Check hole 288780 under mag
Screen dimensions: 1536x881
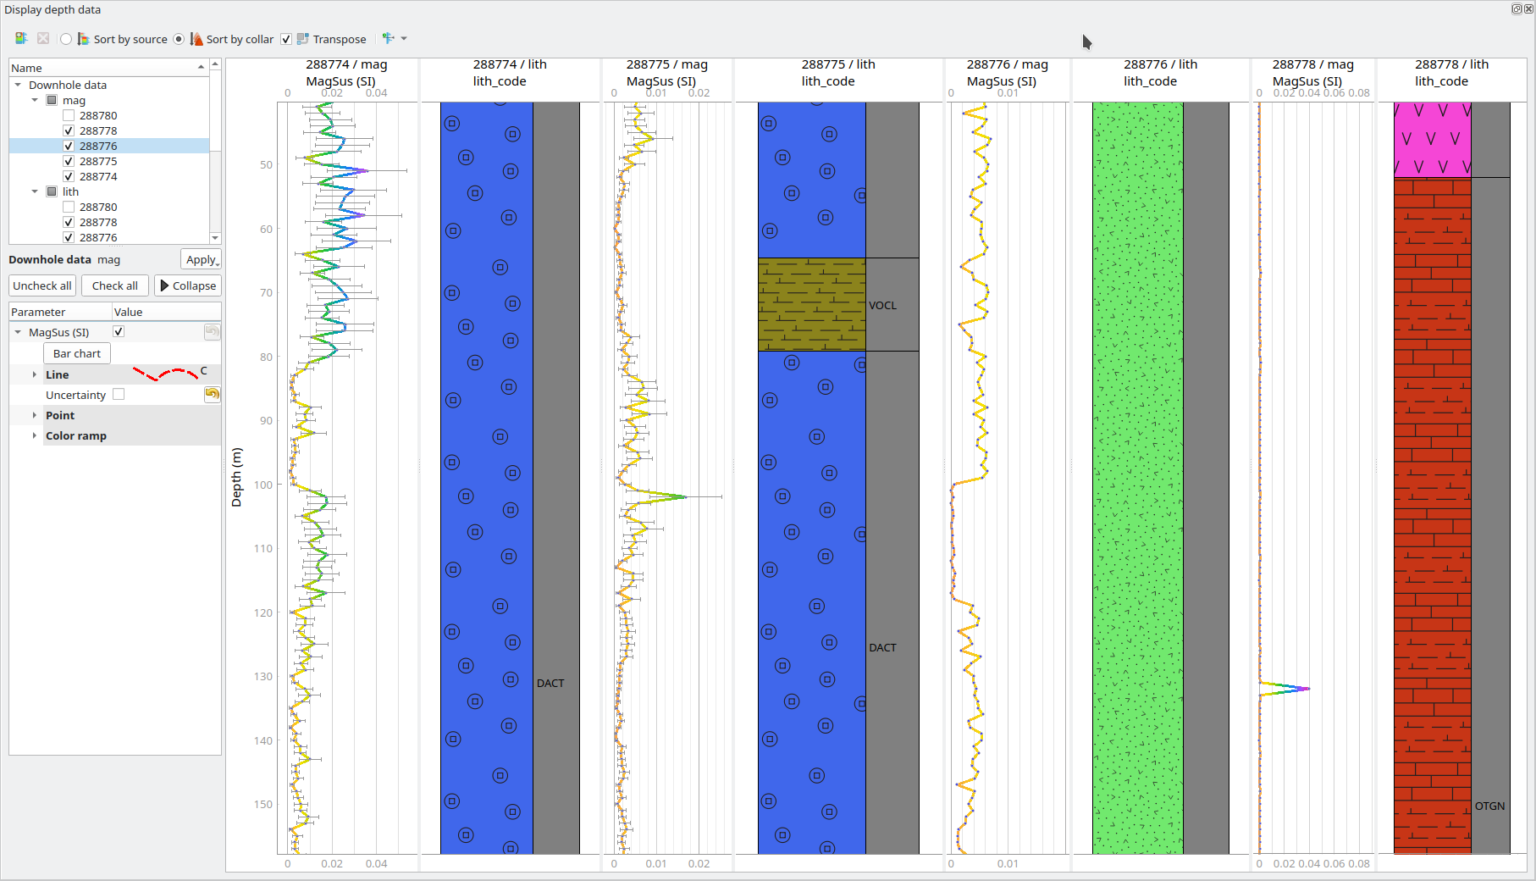click(69, 116)
